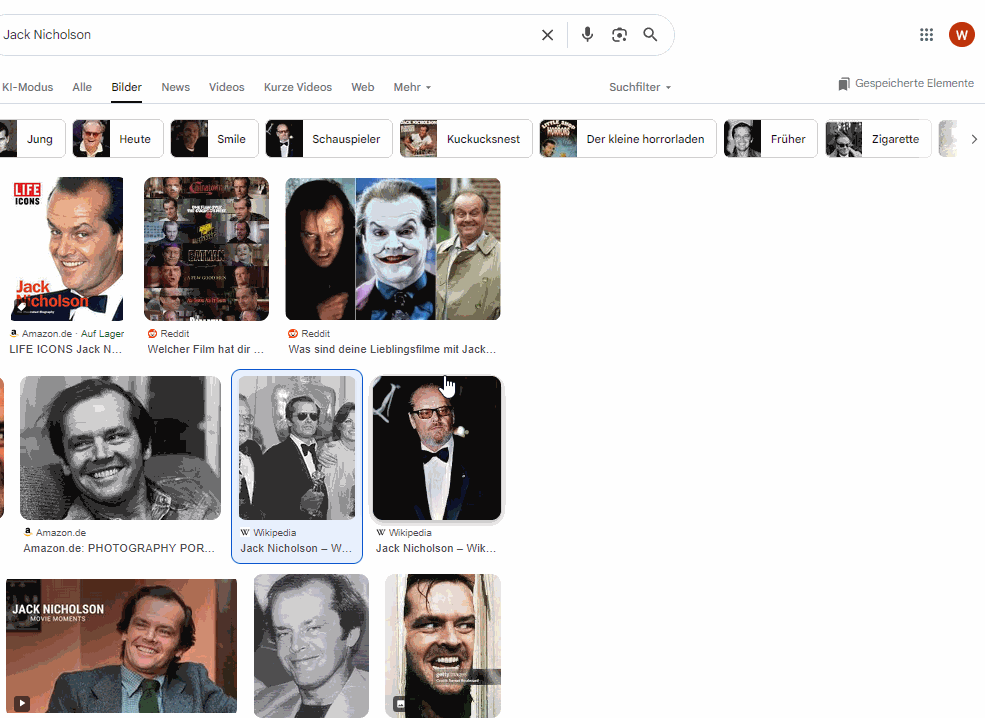985x718 pixels.
Task: Click 'Amazon.de · Auf Lager' source text
Action: (73, 334)
